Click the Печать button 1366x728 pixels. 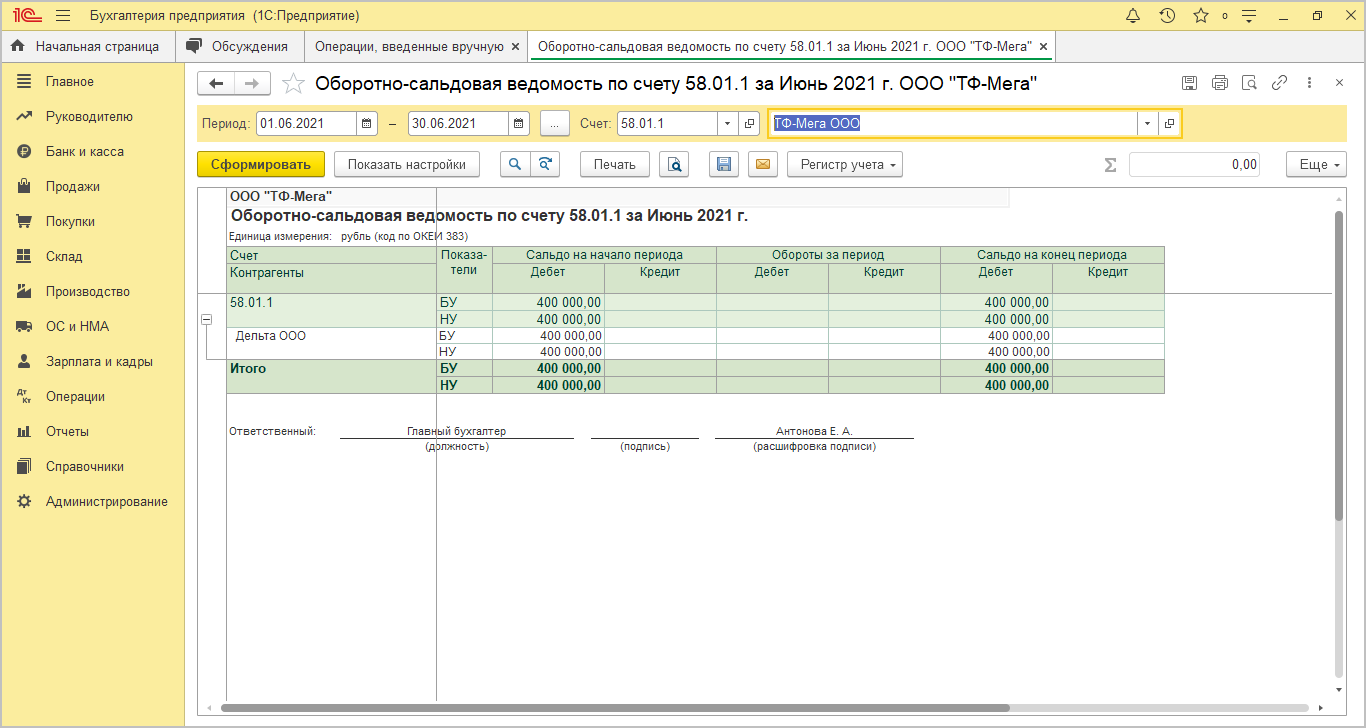pyautogui.click(x=614, y=165)
